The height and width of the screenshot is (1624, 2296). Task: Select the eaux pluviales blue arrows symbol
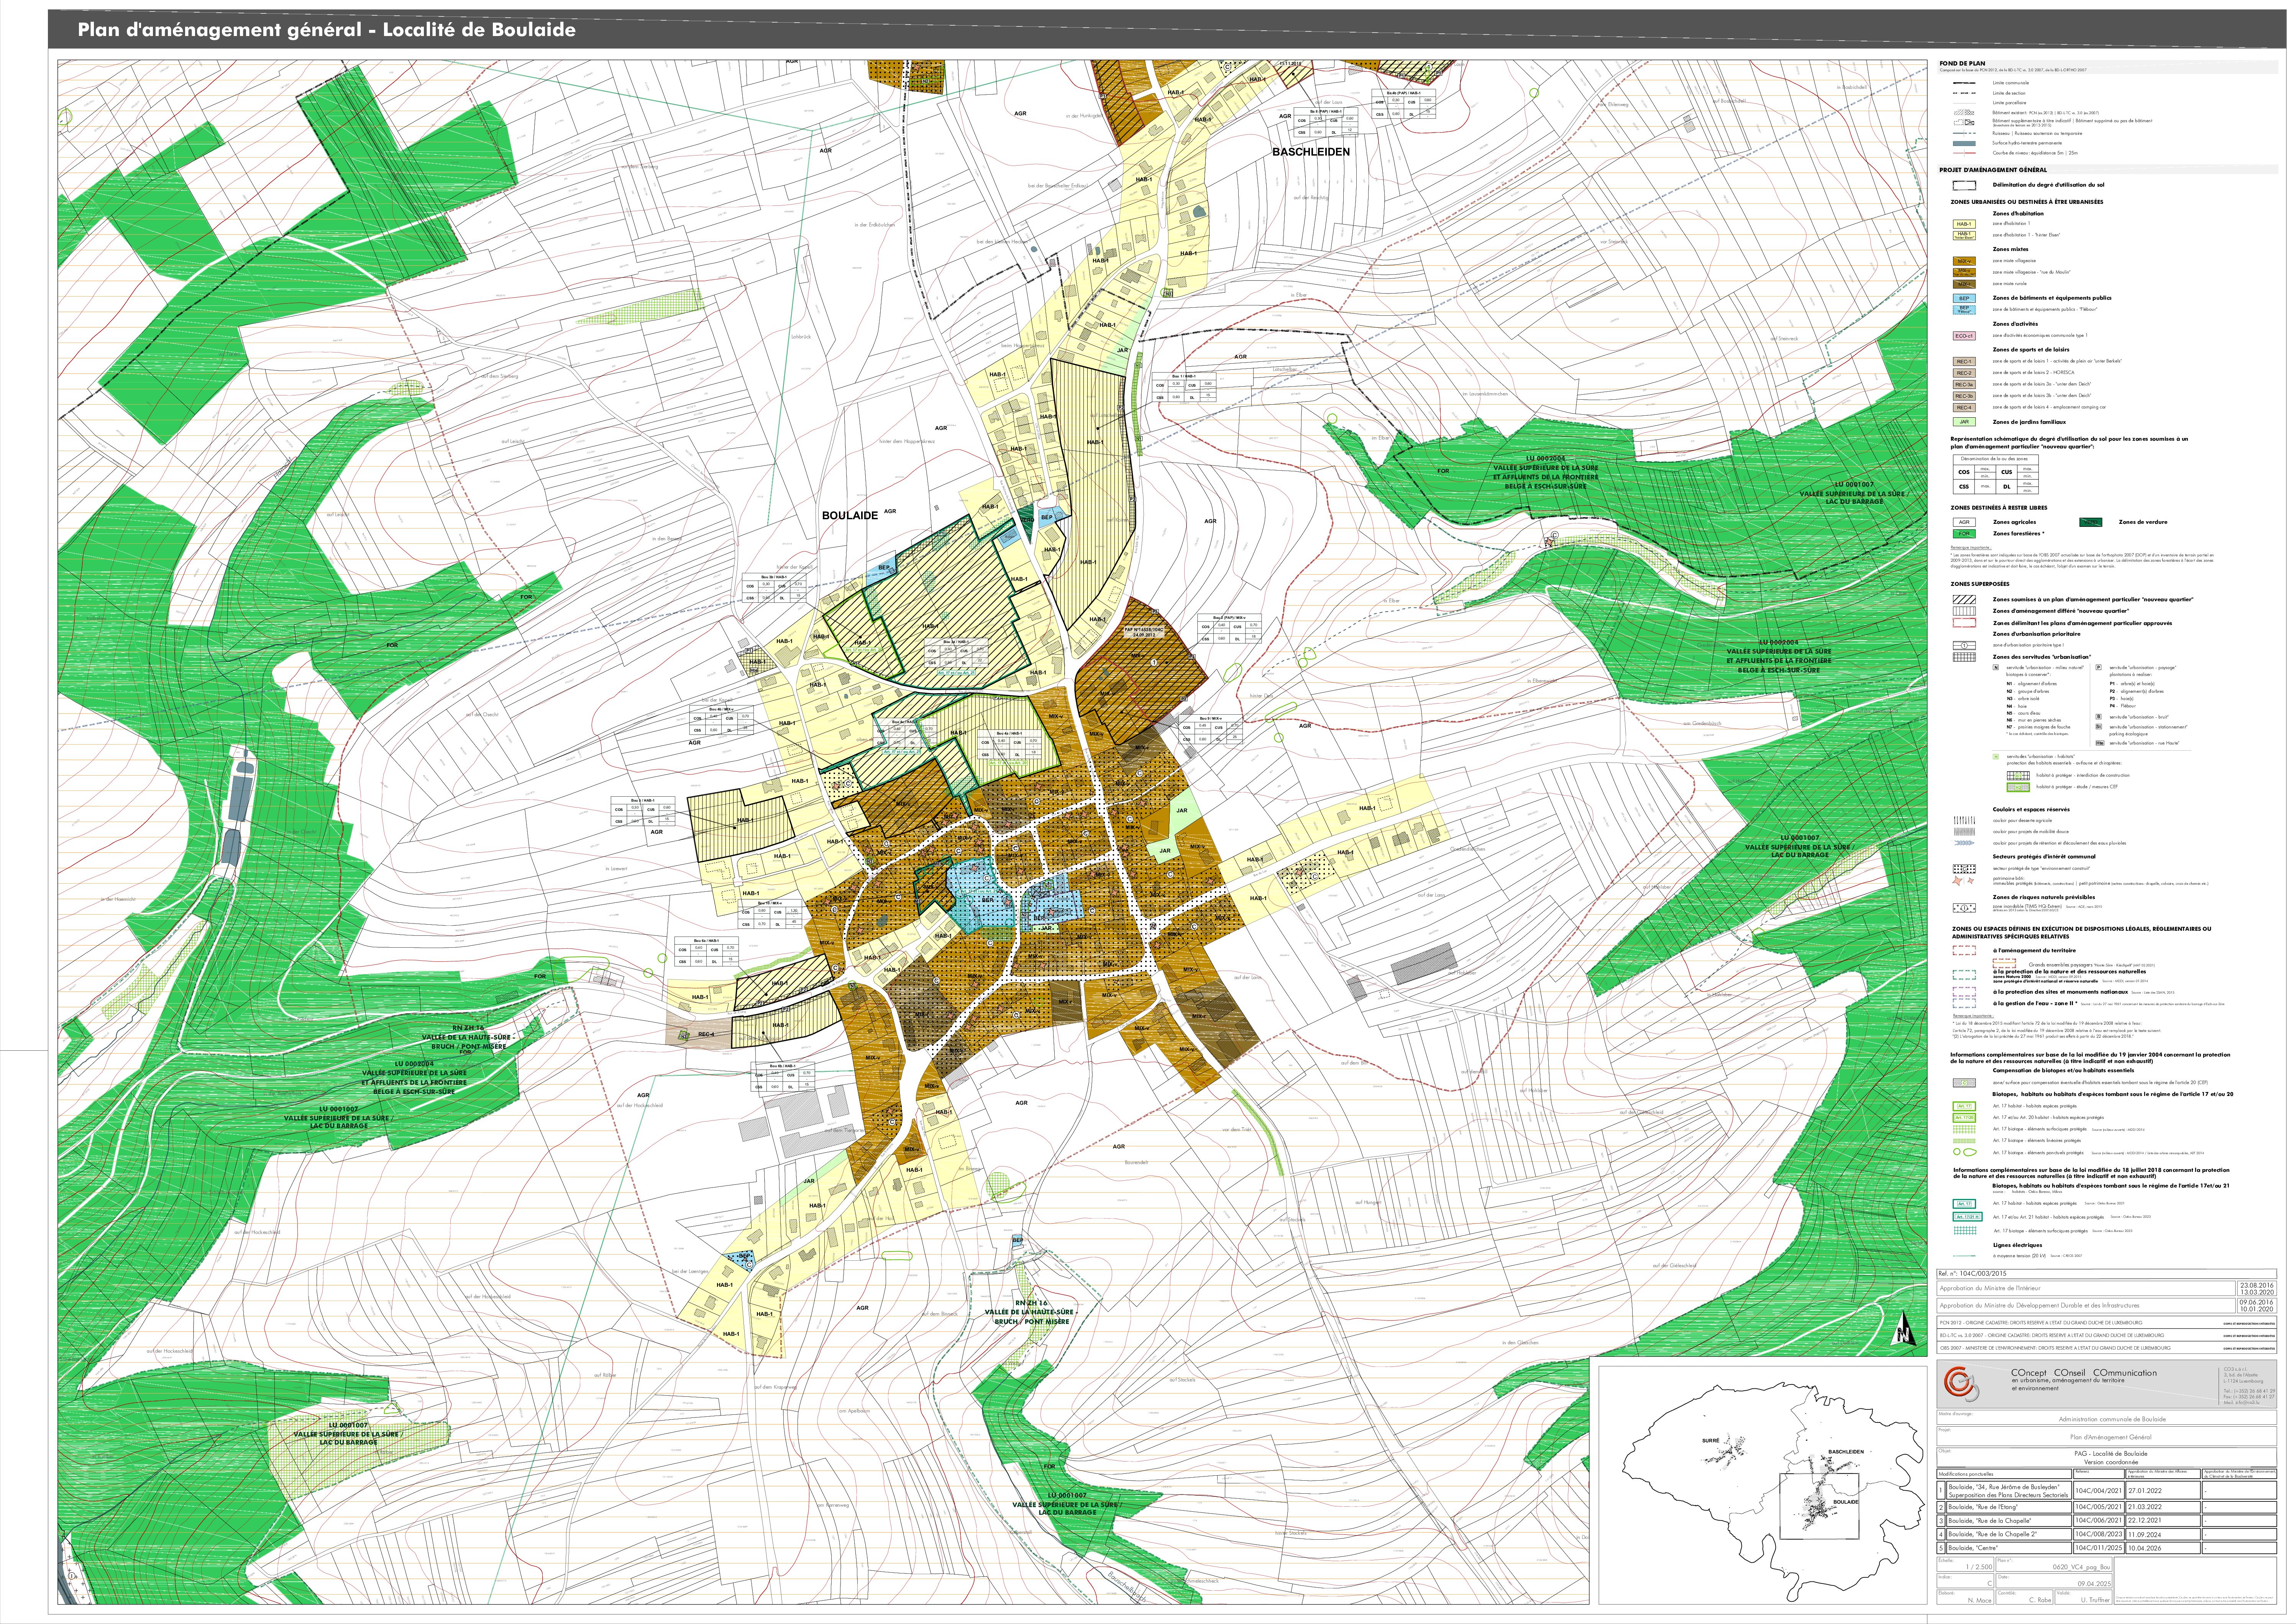tap(1964, 843)
